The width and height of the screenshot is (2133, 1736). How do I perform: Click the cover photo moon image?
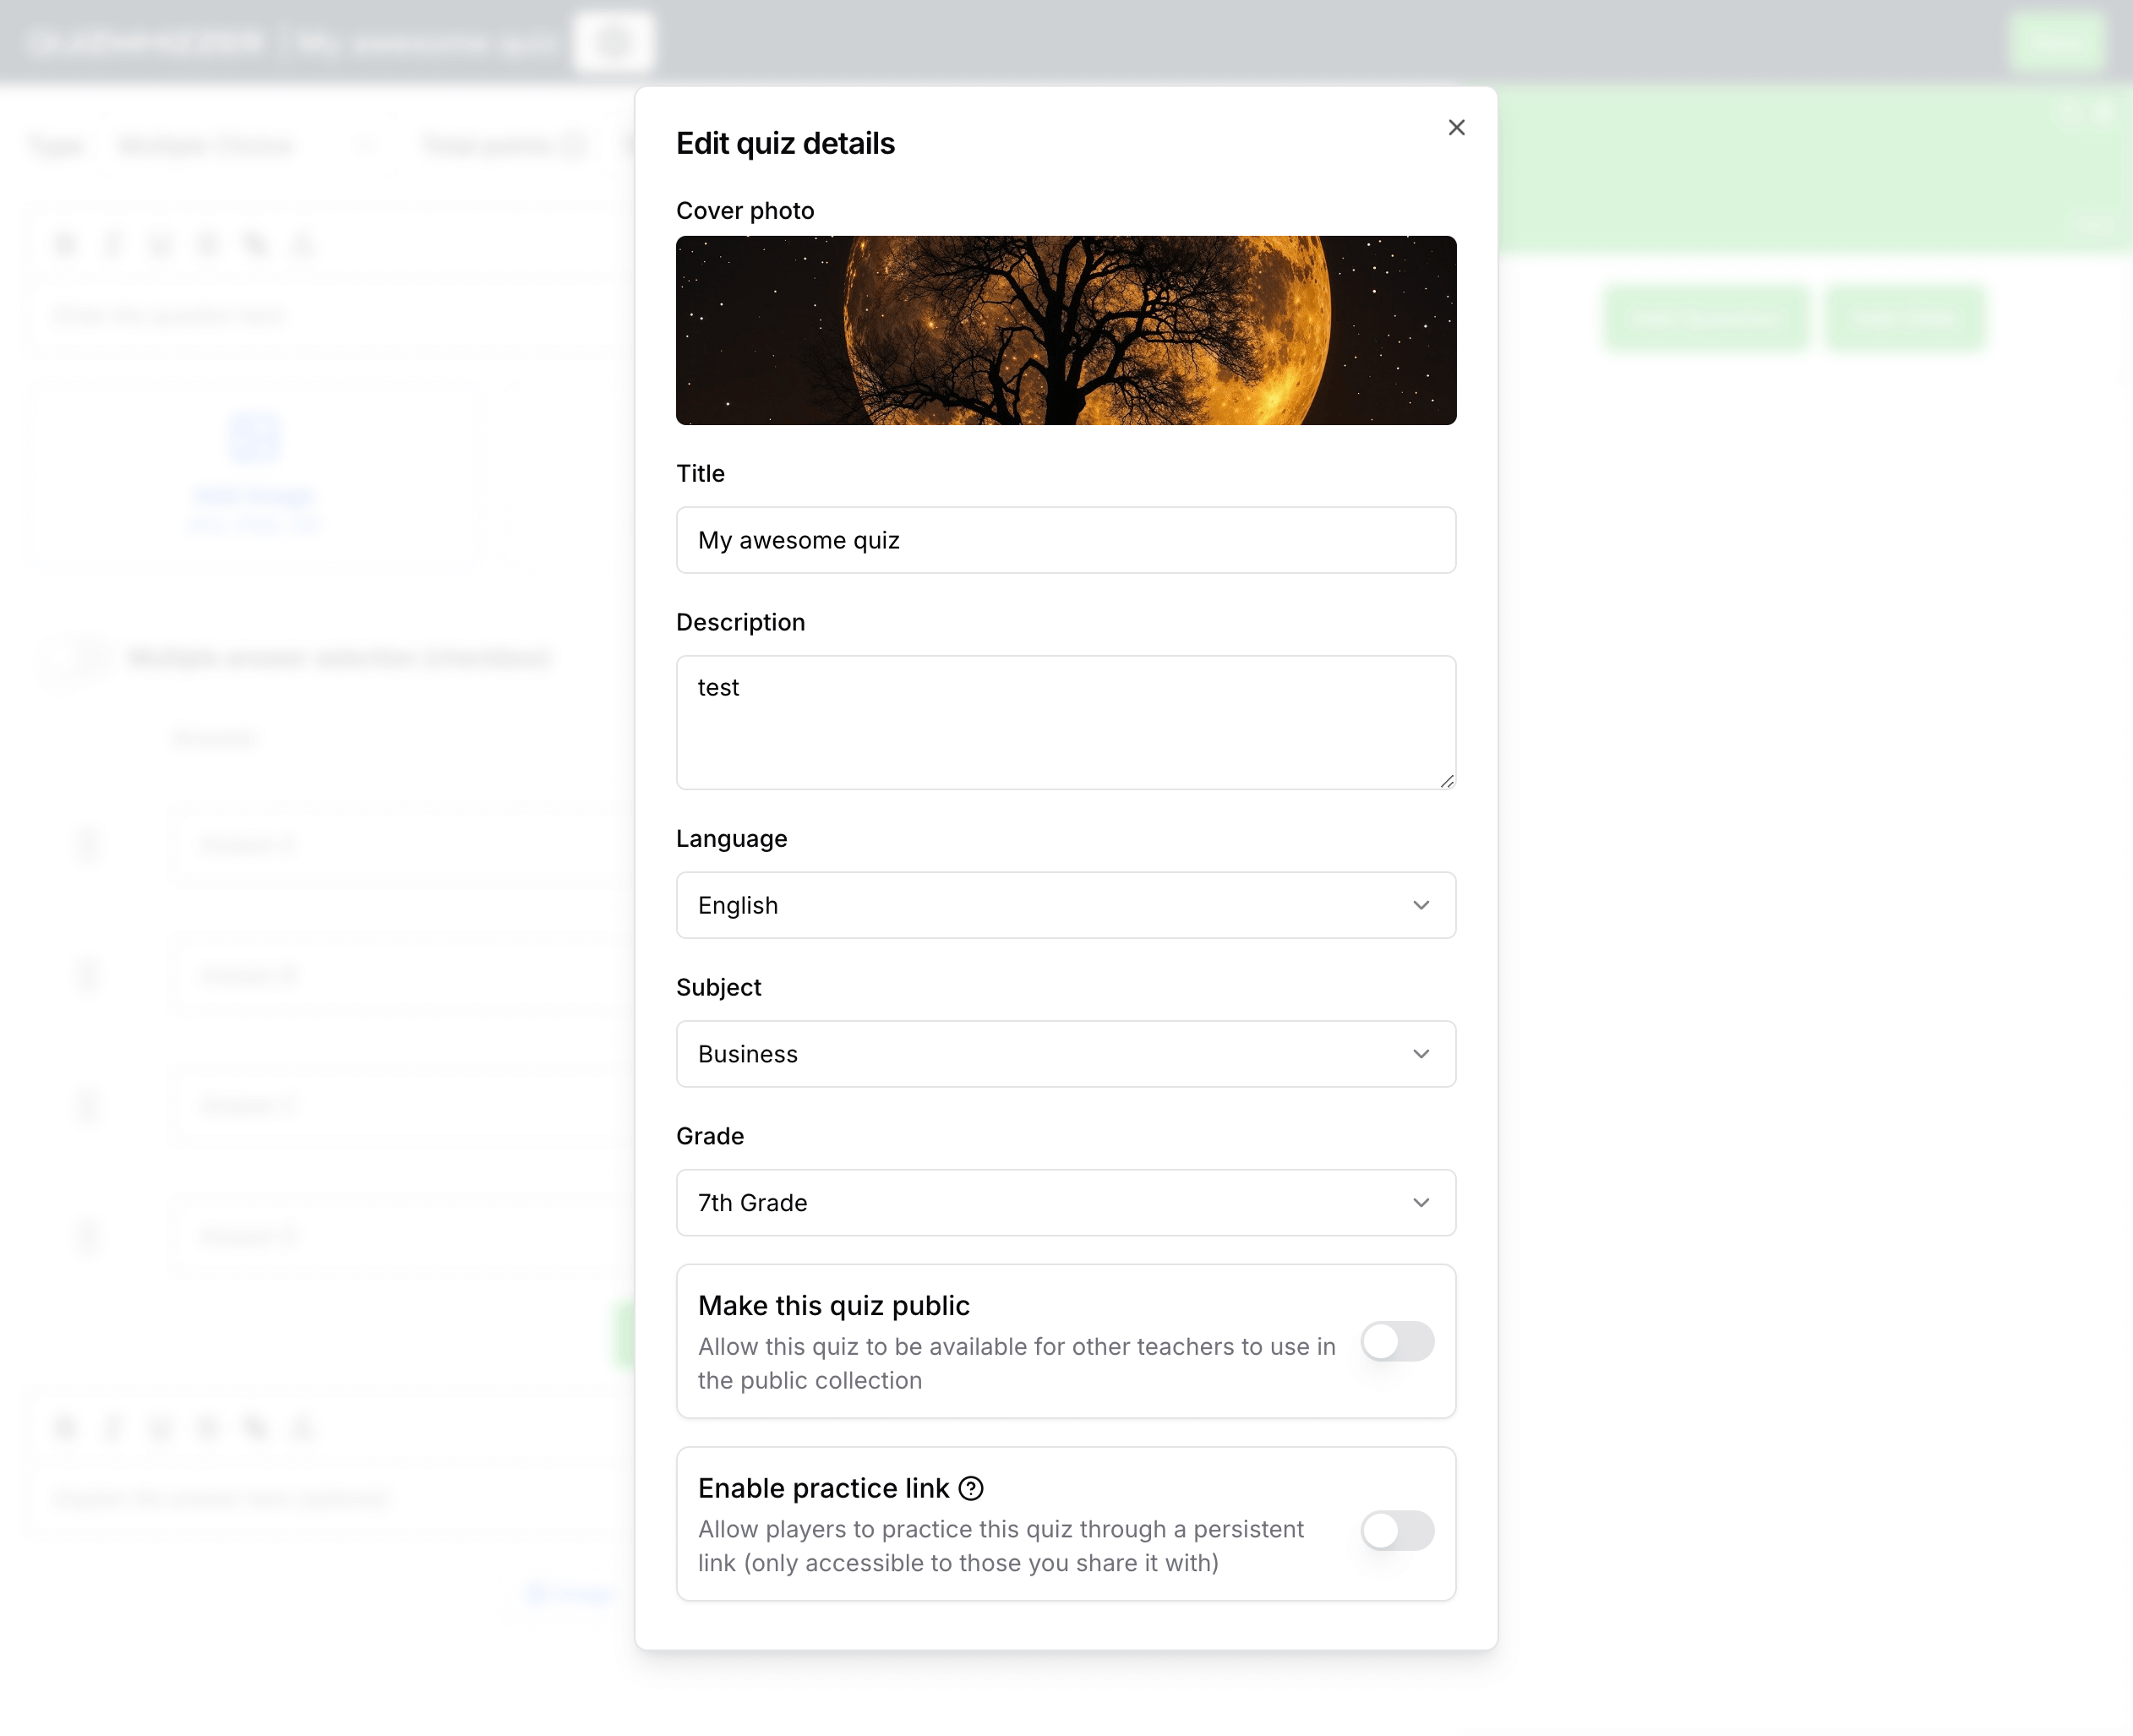(1066, 330)
